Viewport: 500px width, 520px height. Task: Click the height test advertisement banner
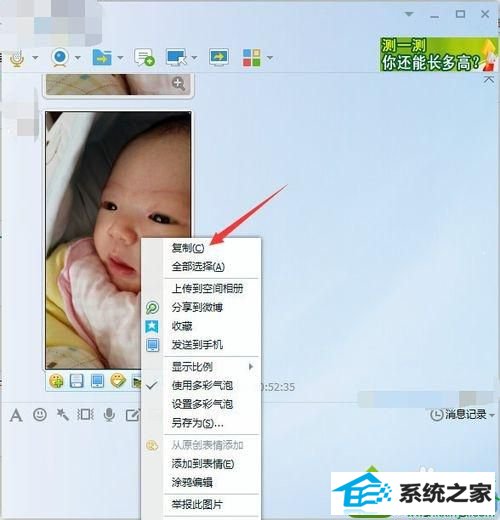[x=438, y=54]
